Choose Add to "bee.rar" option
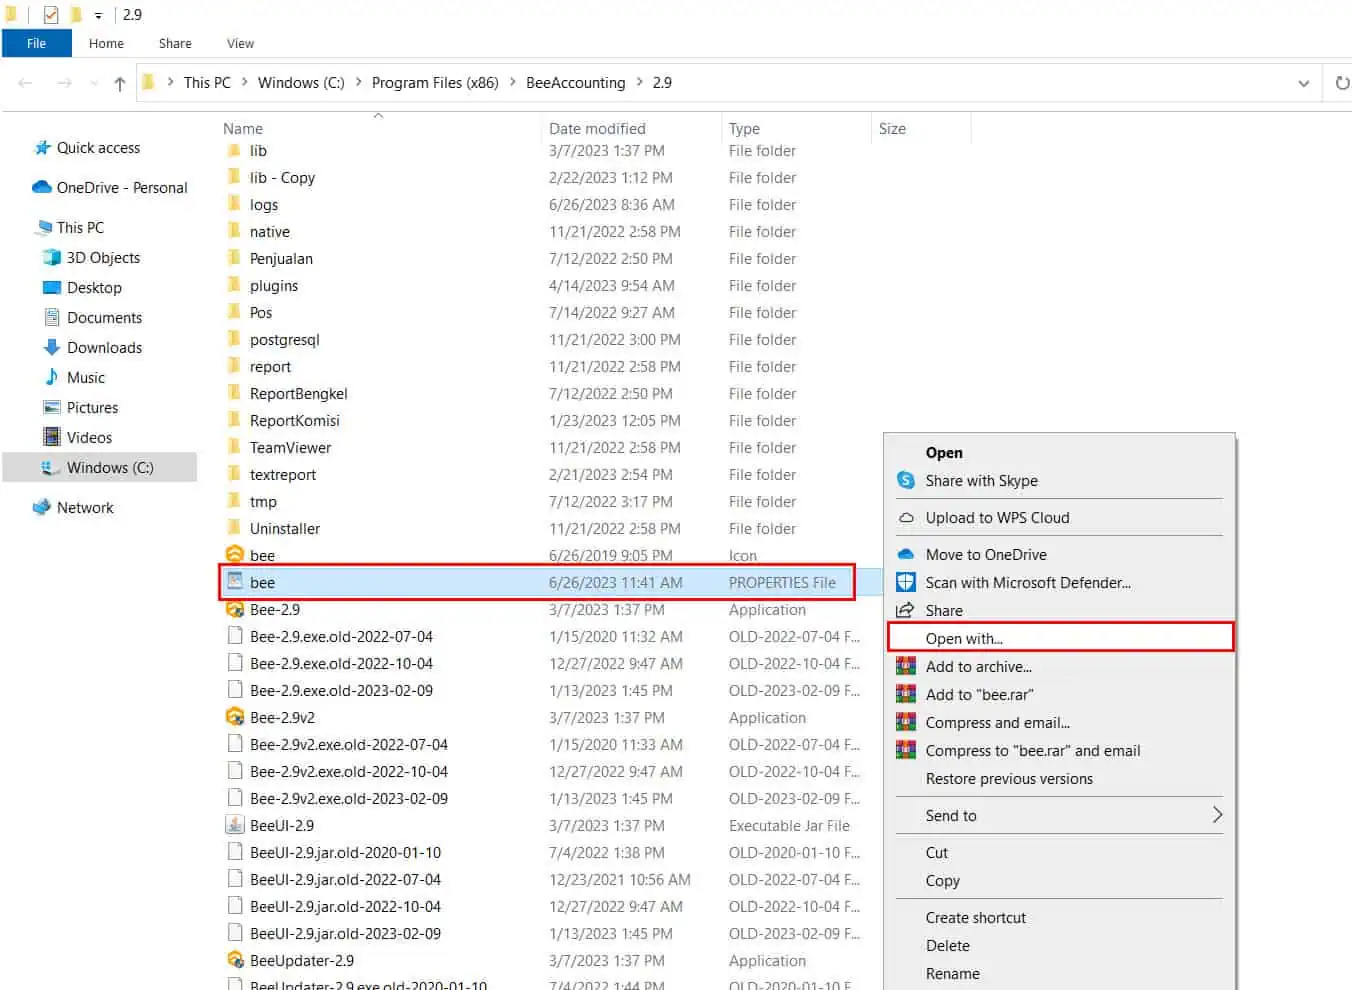Screen dimensions: 1352x990 [980, 694]
